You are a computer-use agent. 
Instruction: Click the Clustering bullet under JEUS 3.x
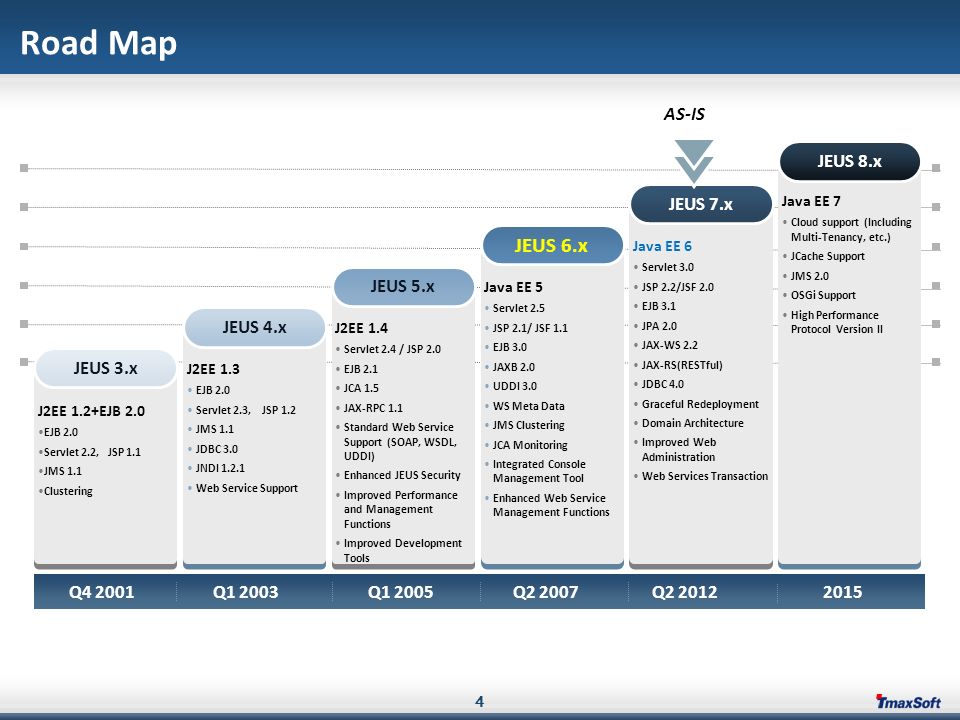66,491
